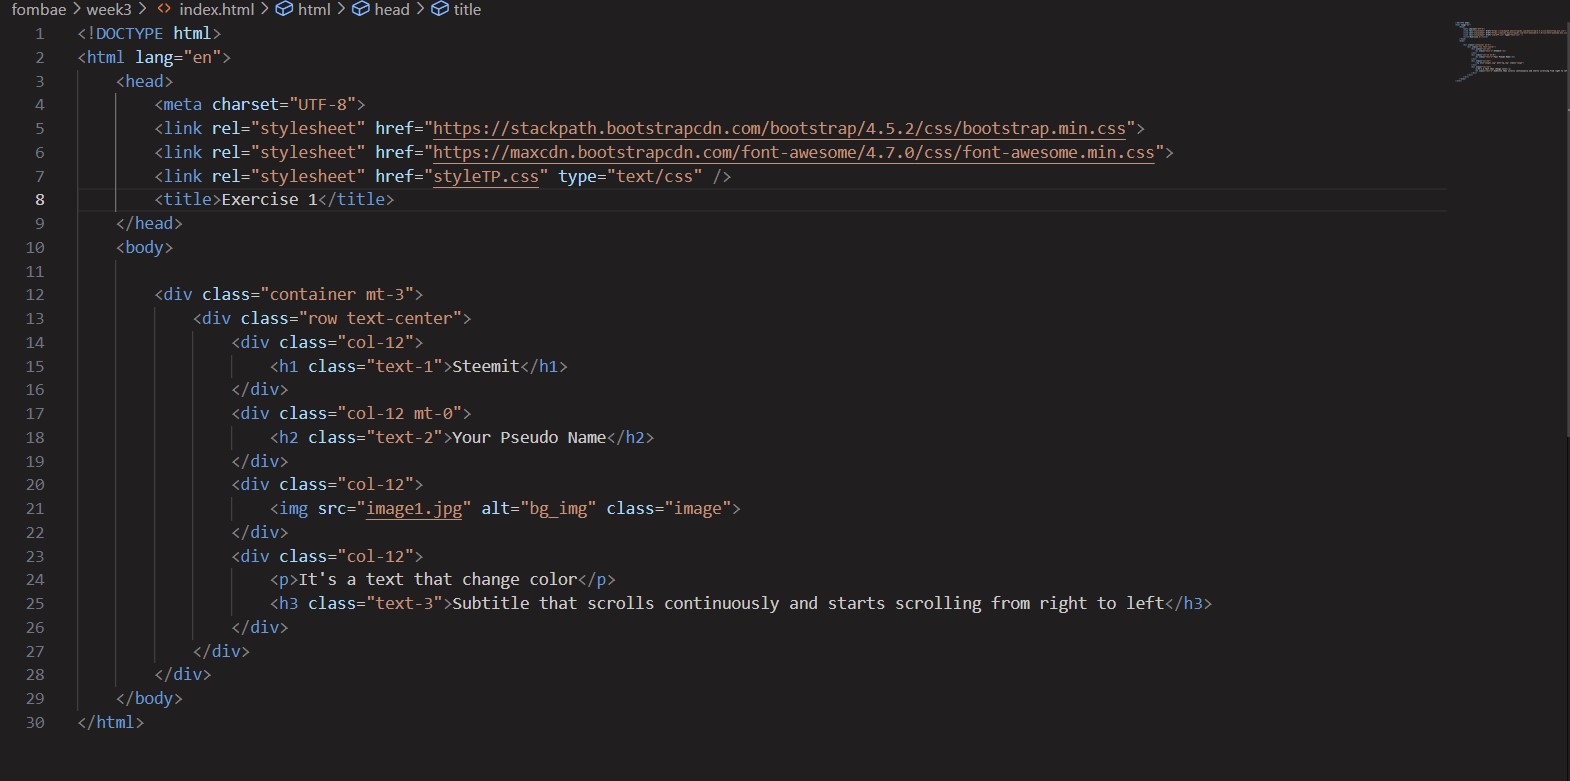
Task: Open the fombae folder breadcrumb
Action: 38,9
